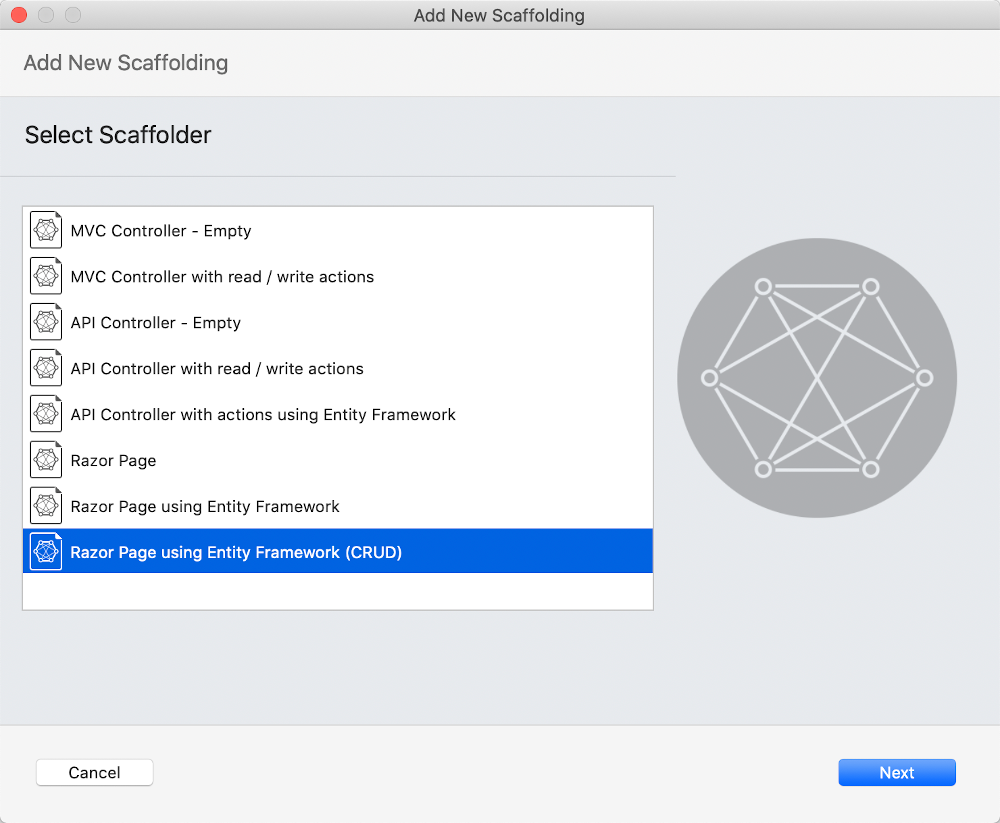Click the Select Scaffolder heading
1000x823 pixels.
pyautogui.click(x=117, y=134)
